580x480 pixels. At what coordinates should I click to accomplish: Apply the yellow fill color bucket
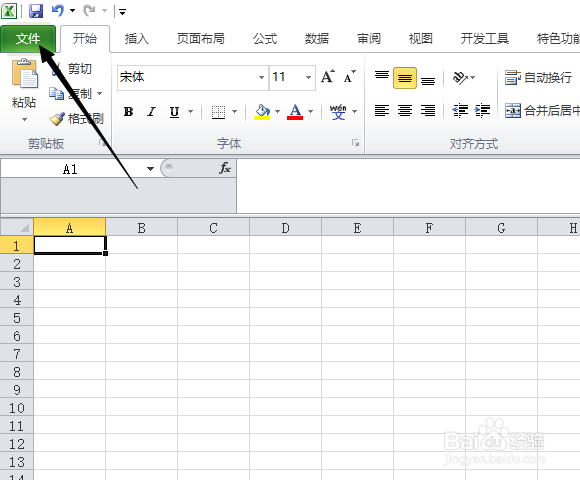coord(262,111)
